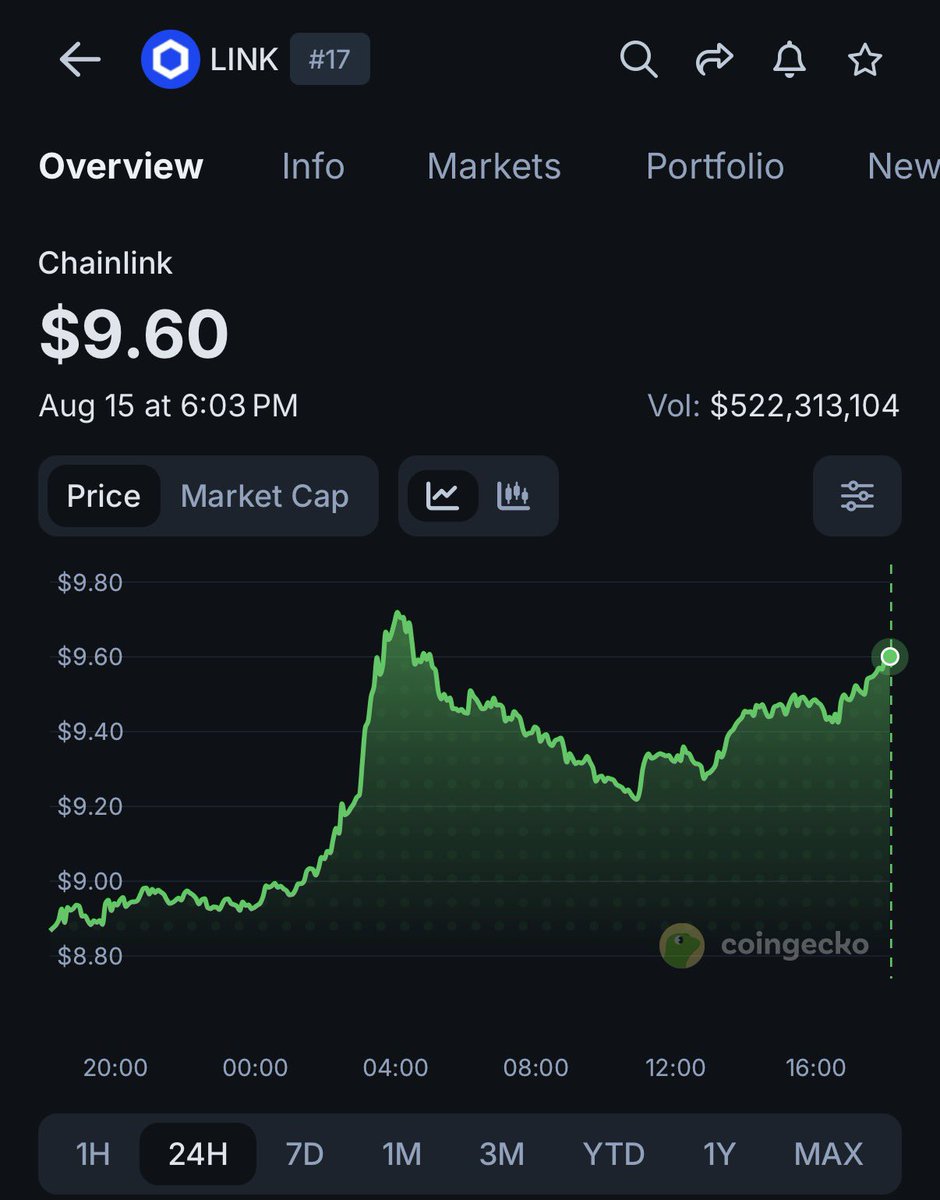The image size is (940, 1200).
Task: Go to the Markets tab
Action: coord(494,166)
